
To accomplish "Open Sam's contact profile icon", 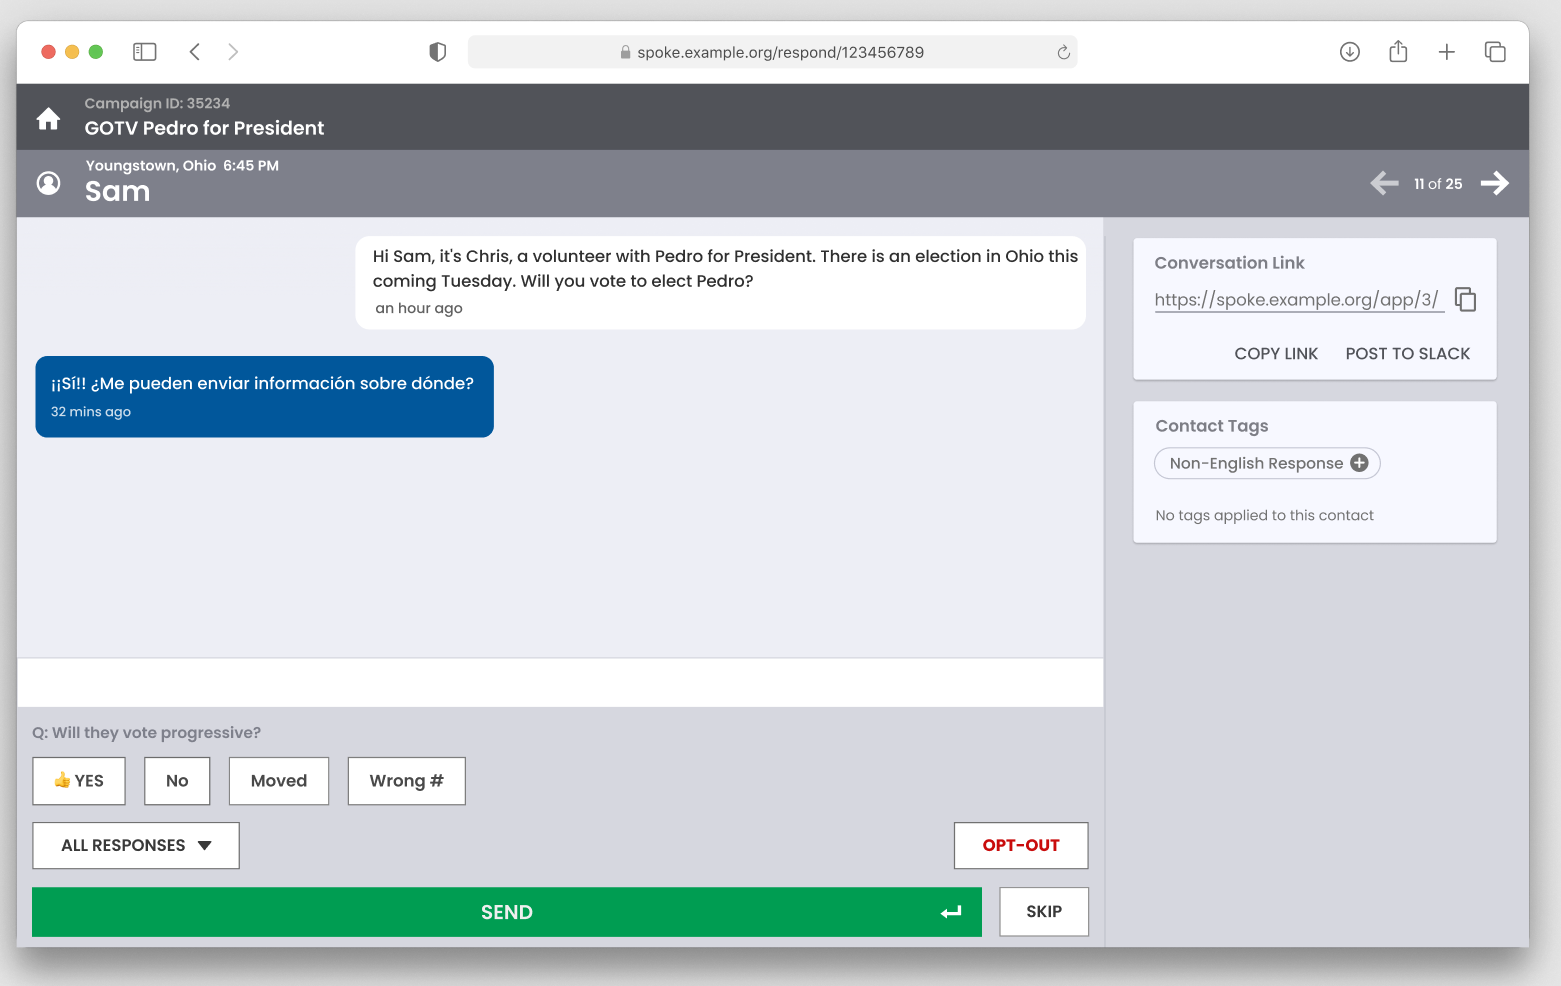I will [x=48, y=183].
